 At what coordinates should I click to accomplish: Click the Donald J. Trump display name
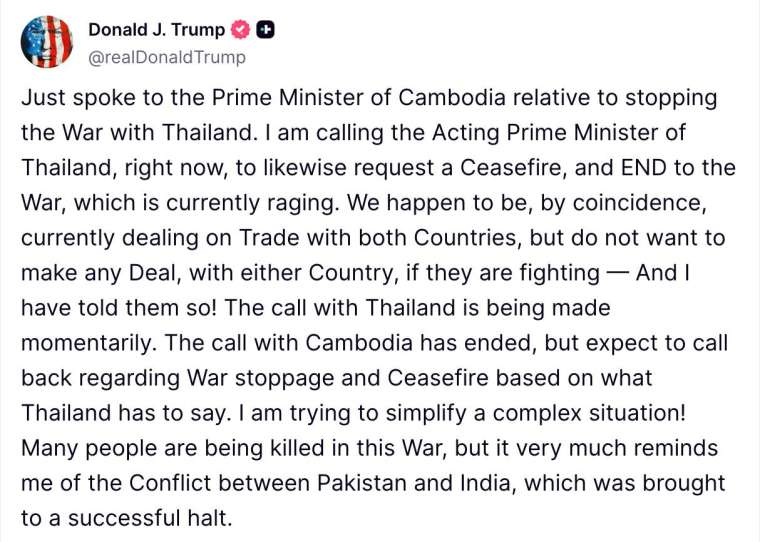(157, 30)
